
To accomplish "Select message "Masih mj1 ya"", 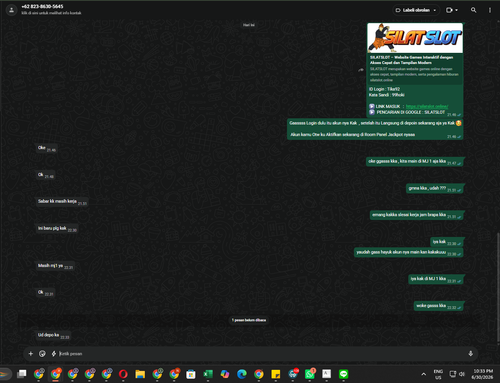I will point(55,266).
